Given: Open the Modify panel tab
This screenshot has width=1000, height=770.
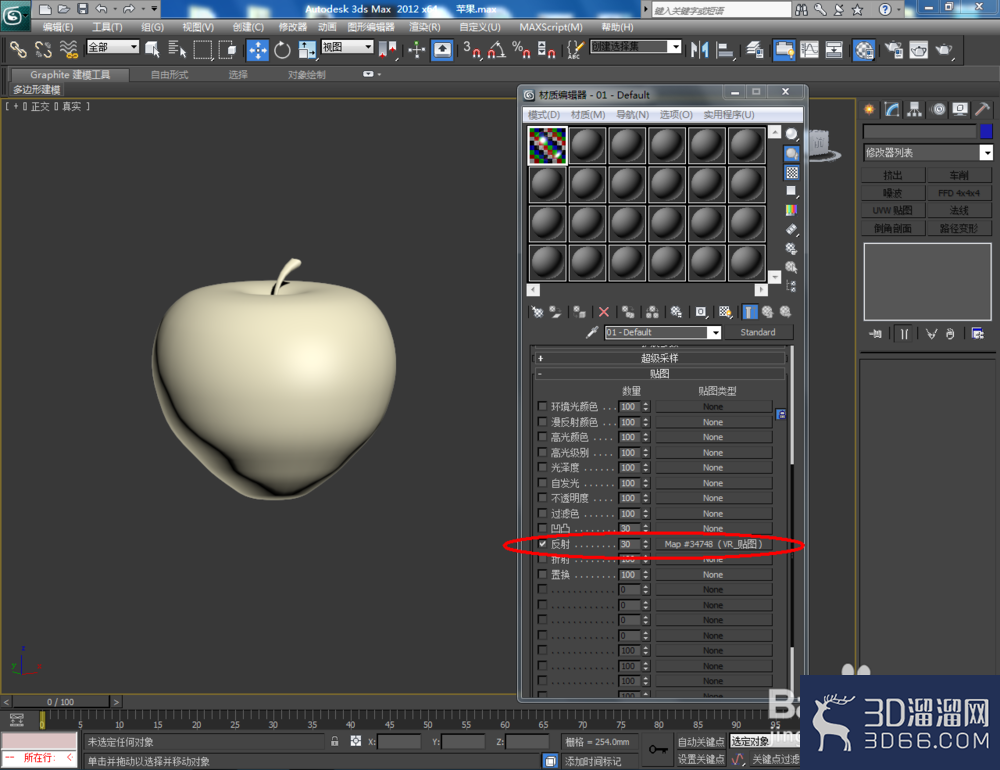Looking at the screenshot, I should pos(892,109).
